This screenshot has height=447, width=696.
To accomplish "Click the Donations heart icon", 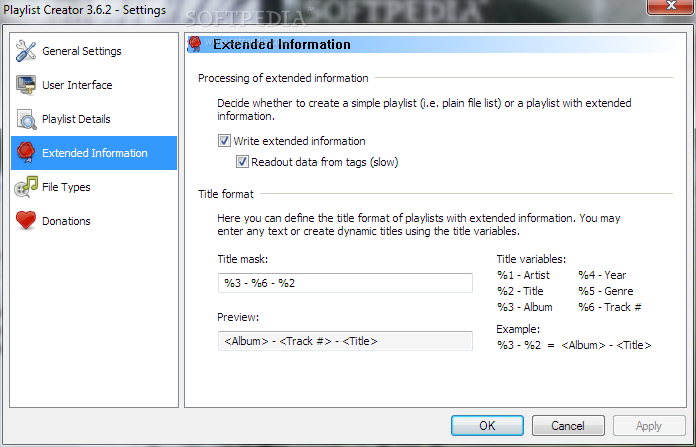I will pyautogui.click(x=26, y=220).
